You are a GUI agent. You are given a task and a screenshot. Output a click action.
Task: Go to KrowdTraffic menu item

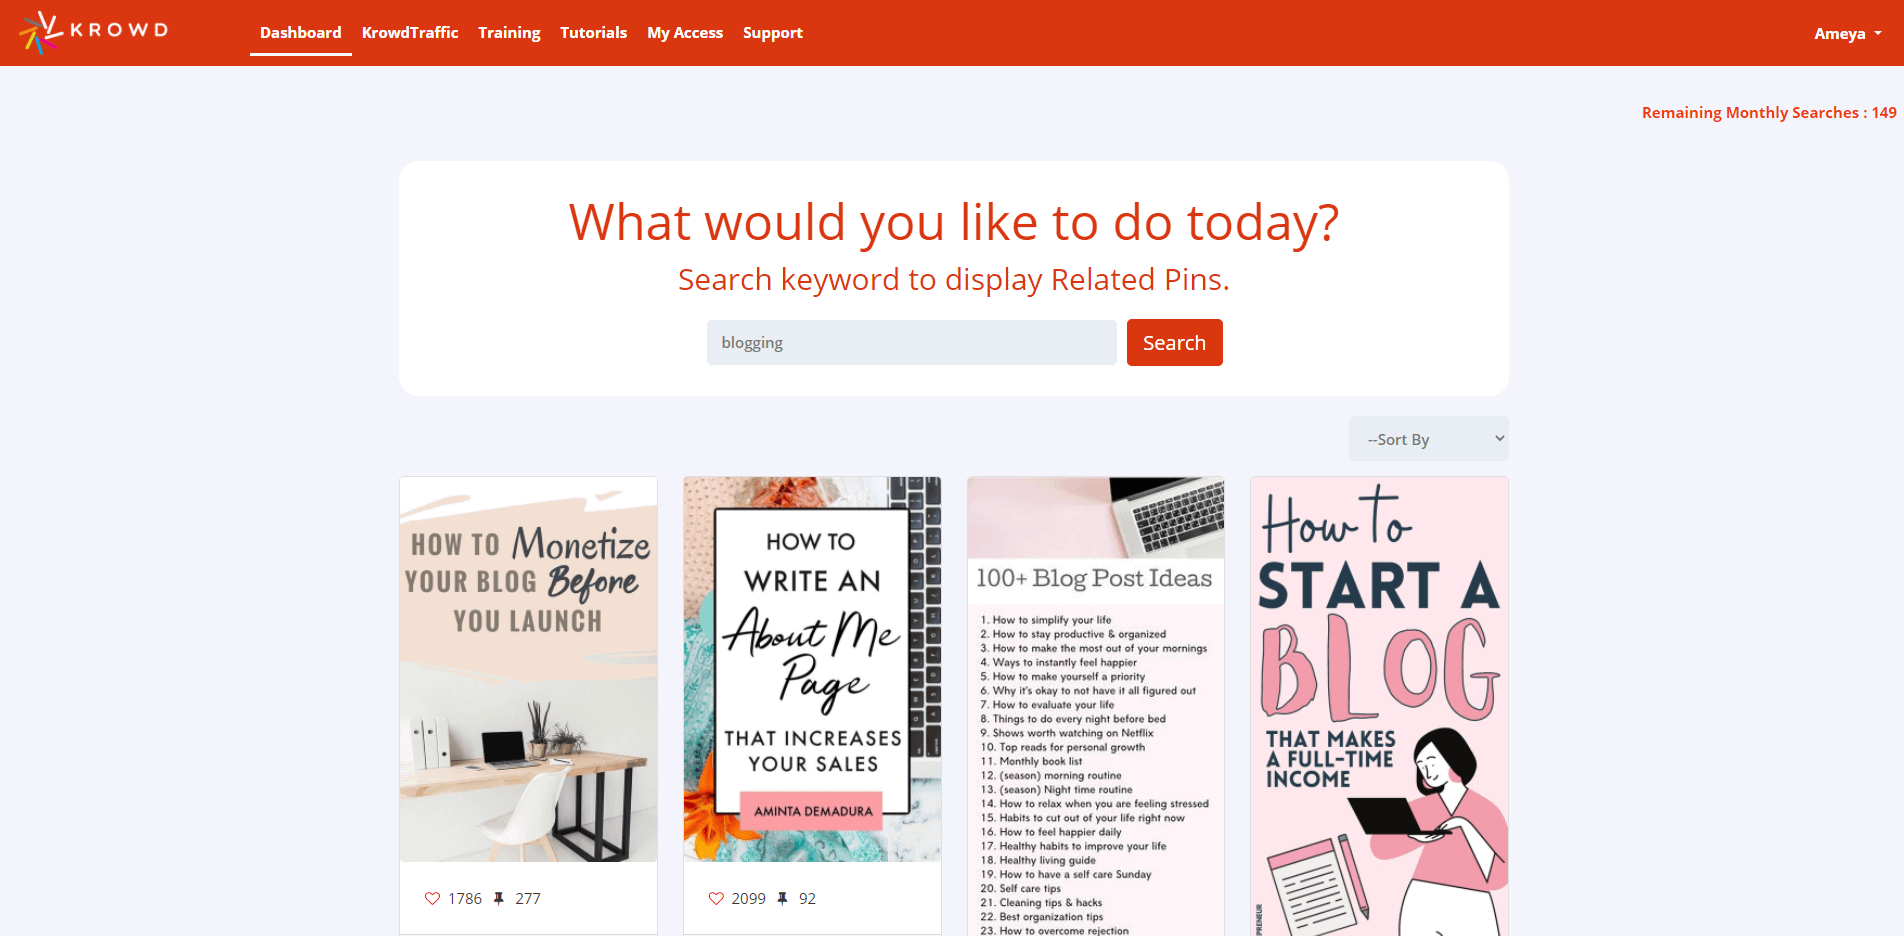[x=410, y=33]
